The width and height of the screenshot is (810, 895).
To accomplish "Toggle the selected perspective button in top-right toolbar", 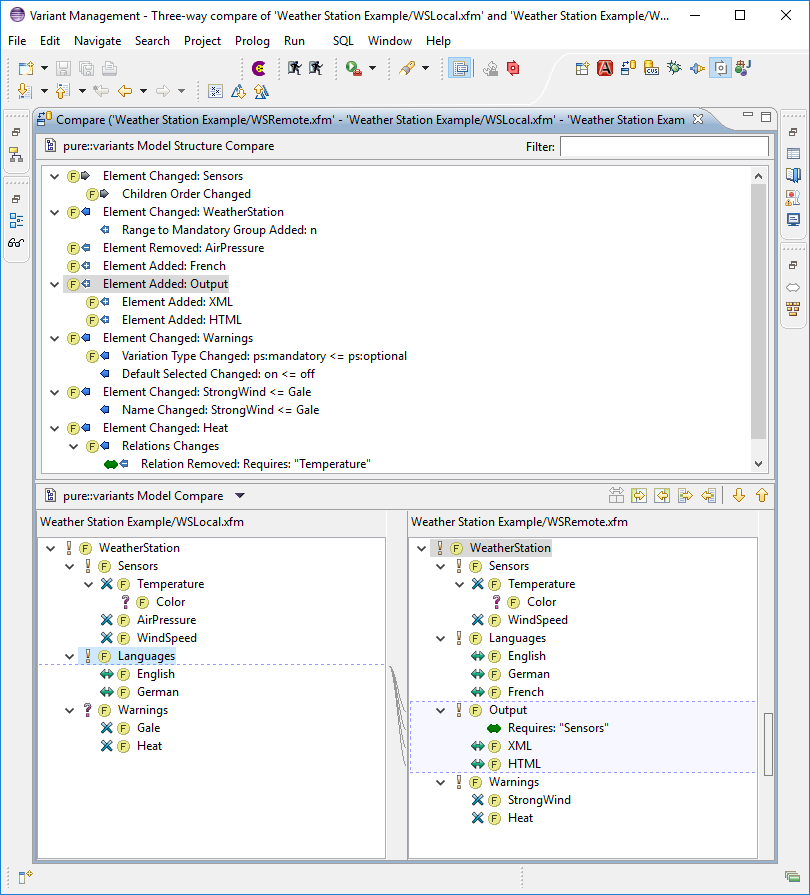I will pos(720,68).
